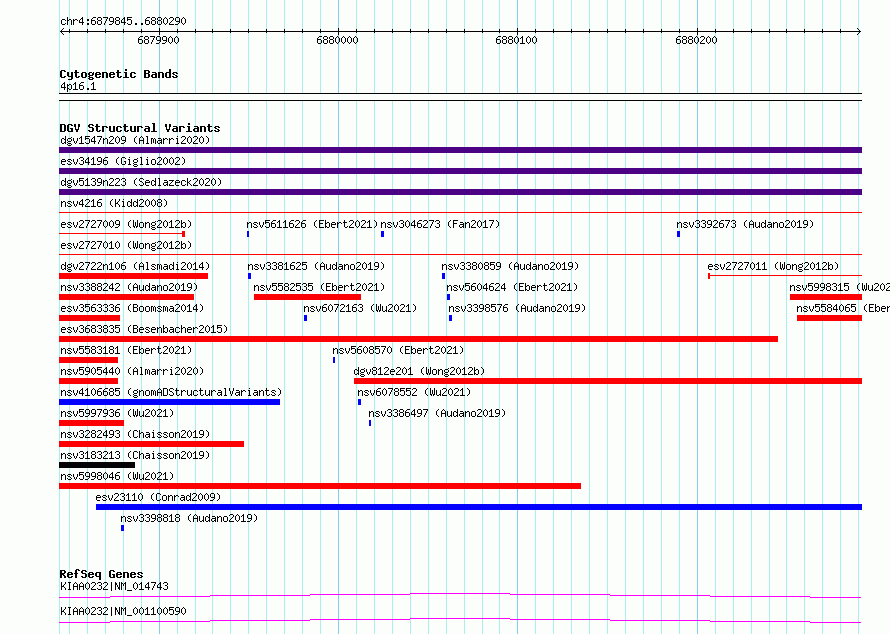Click the 6880100 ruler position label
The width and height of the screenshot is (890, 634).
[x=517, y=40]
